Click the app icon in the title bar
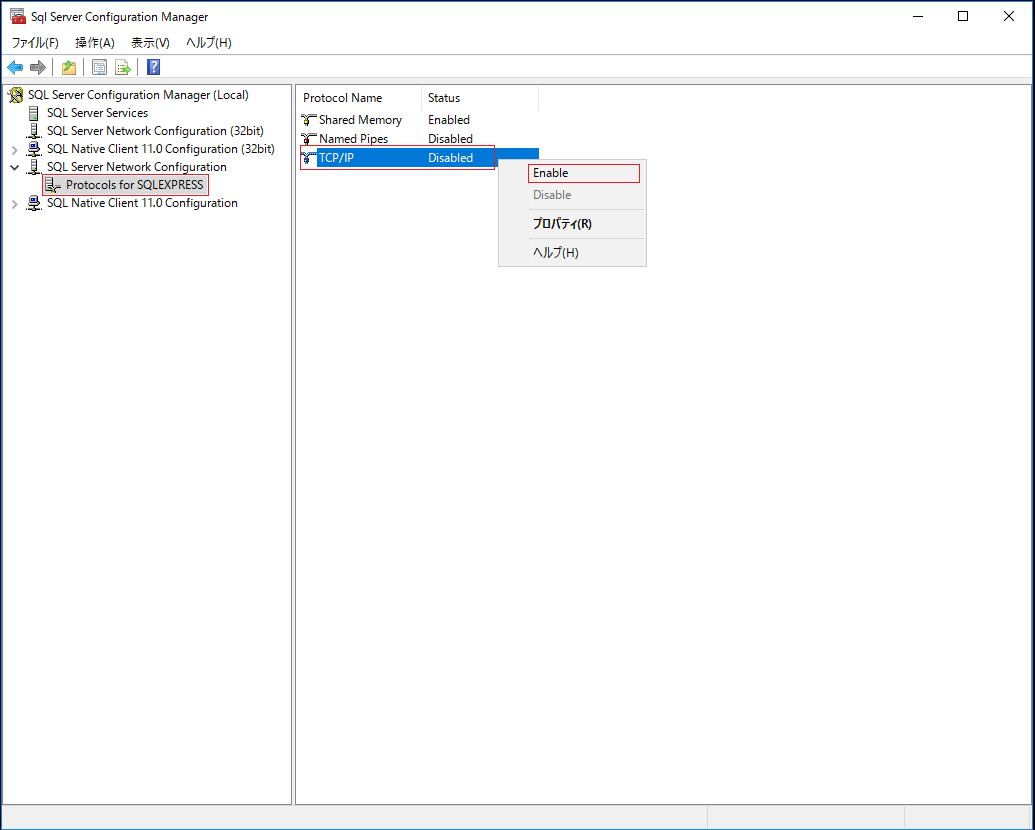The height and width of the screenshot is (830, 1035). coord(18,17)
